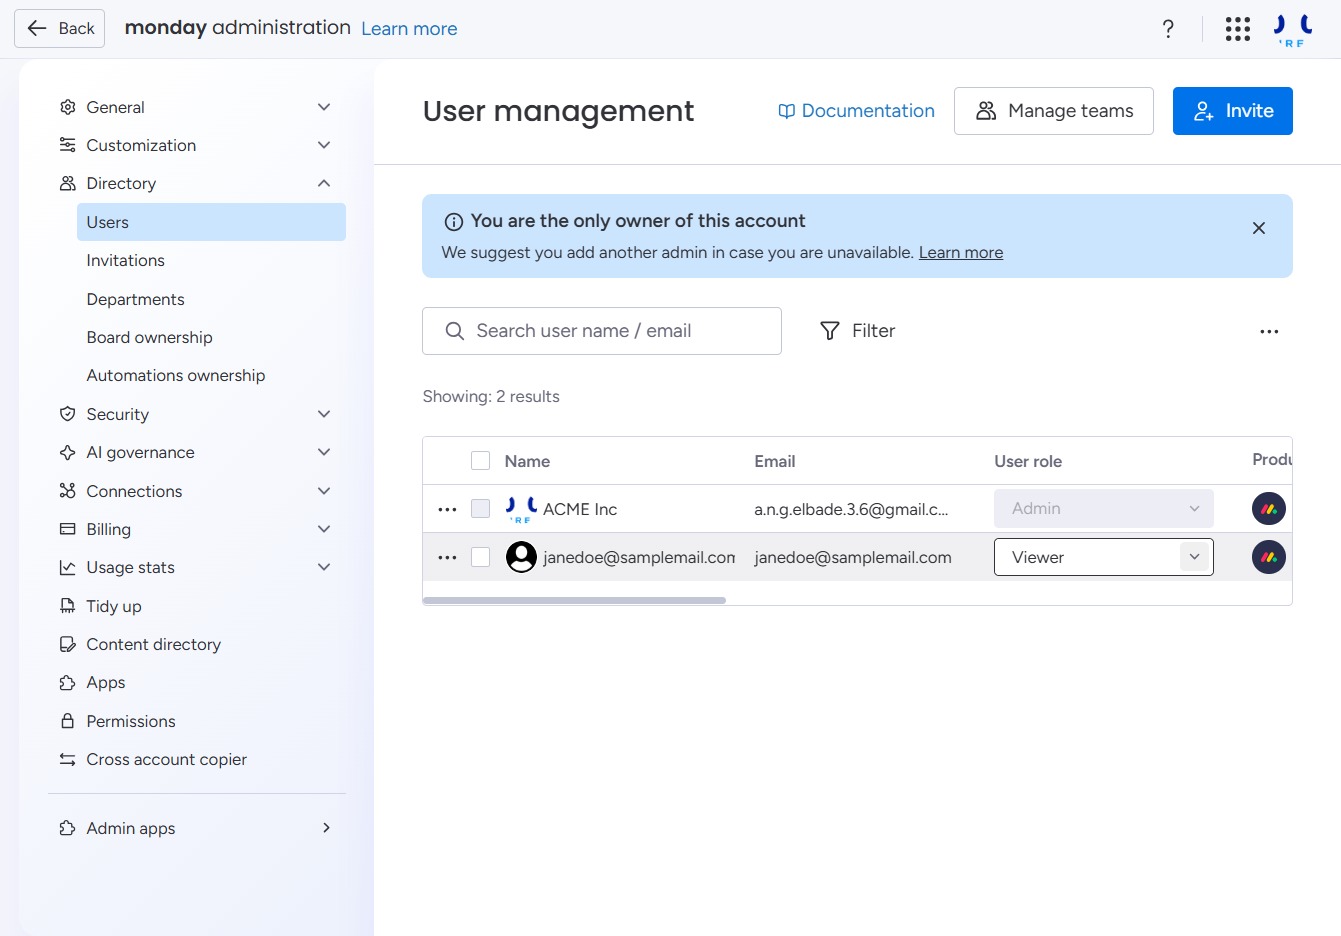Viewport: 1341px width, 936px height.
Task: Click the Billing card icon
Action: 67,529
